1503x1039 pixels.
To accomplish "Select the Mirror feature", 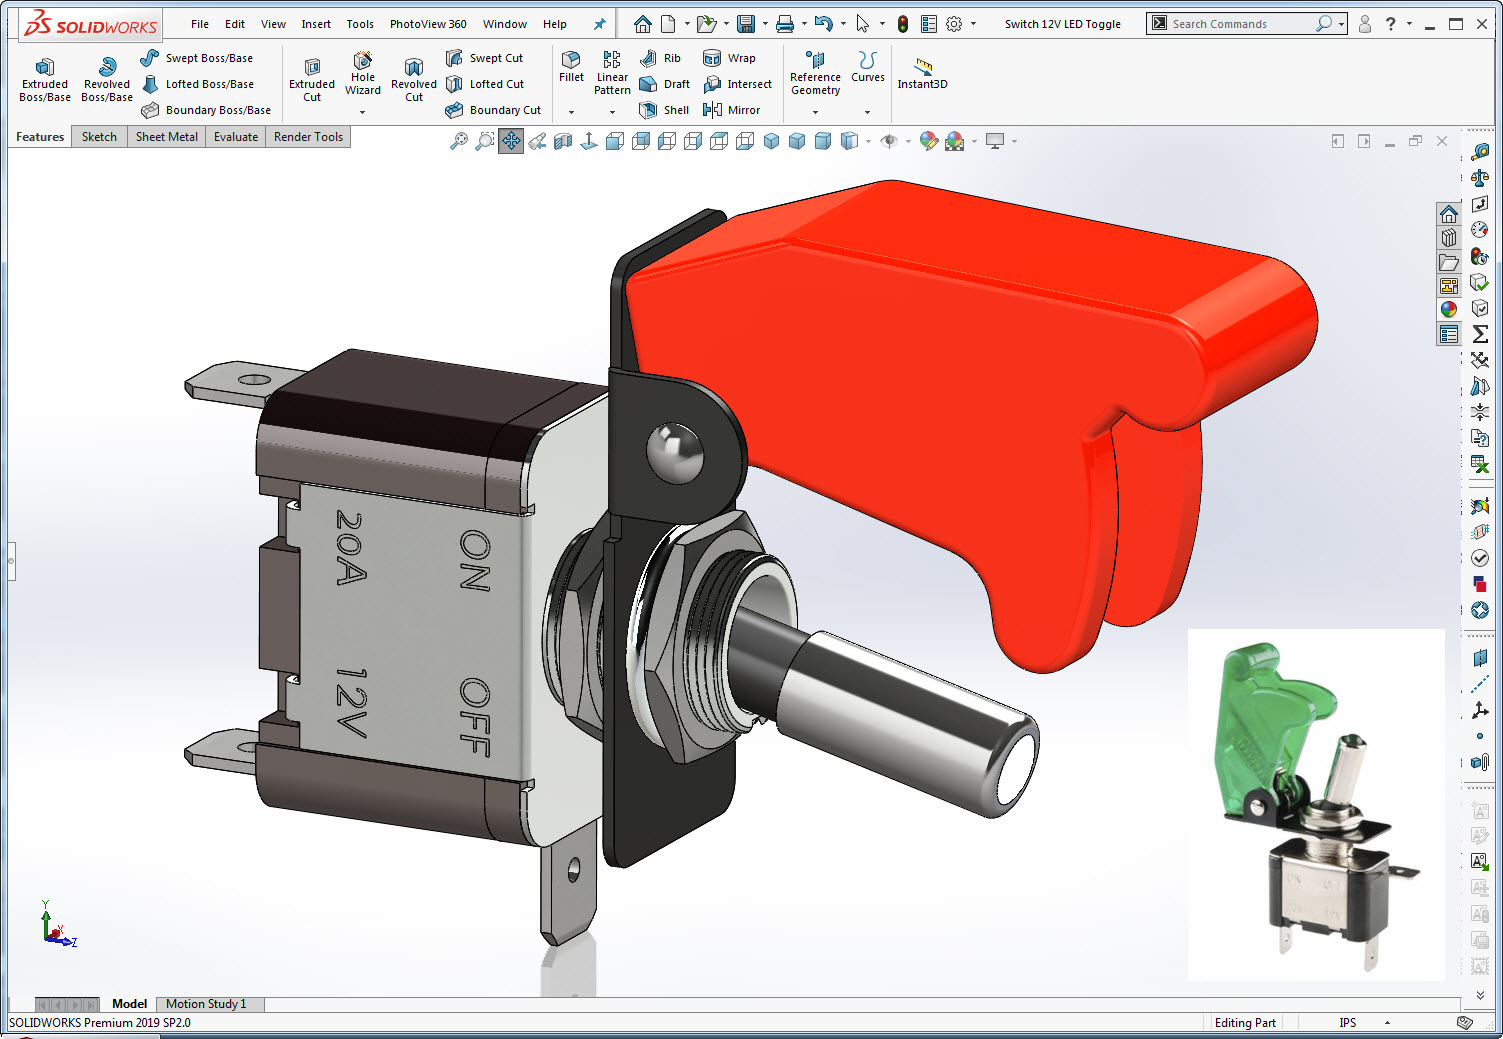I will [732, 110].
